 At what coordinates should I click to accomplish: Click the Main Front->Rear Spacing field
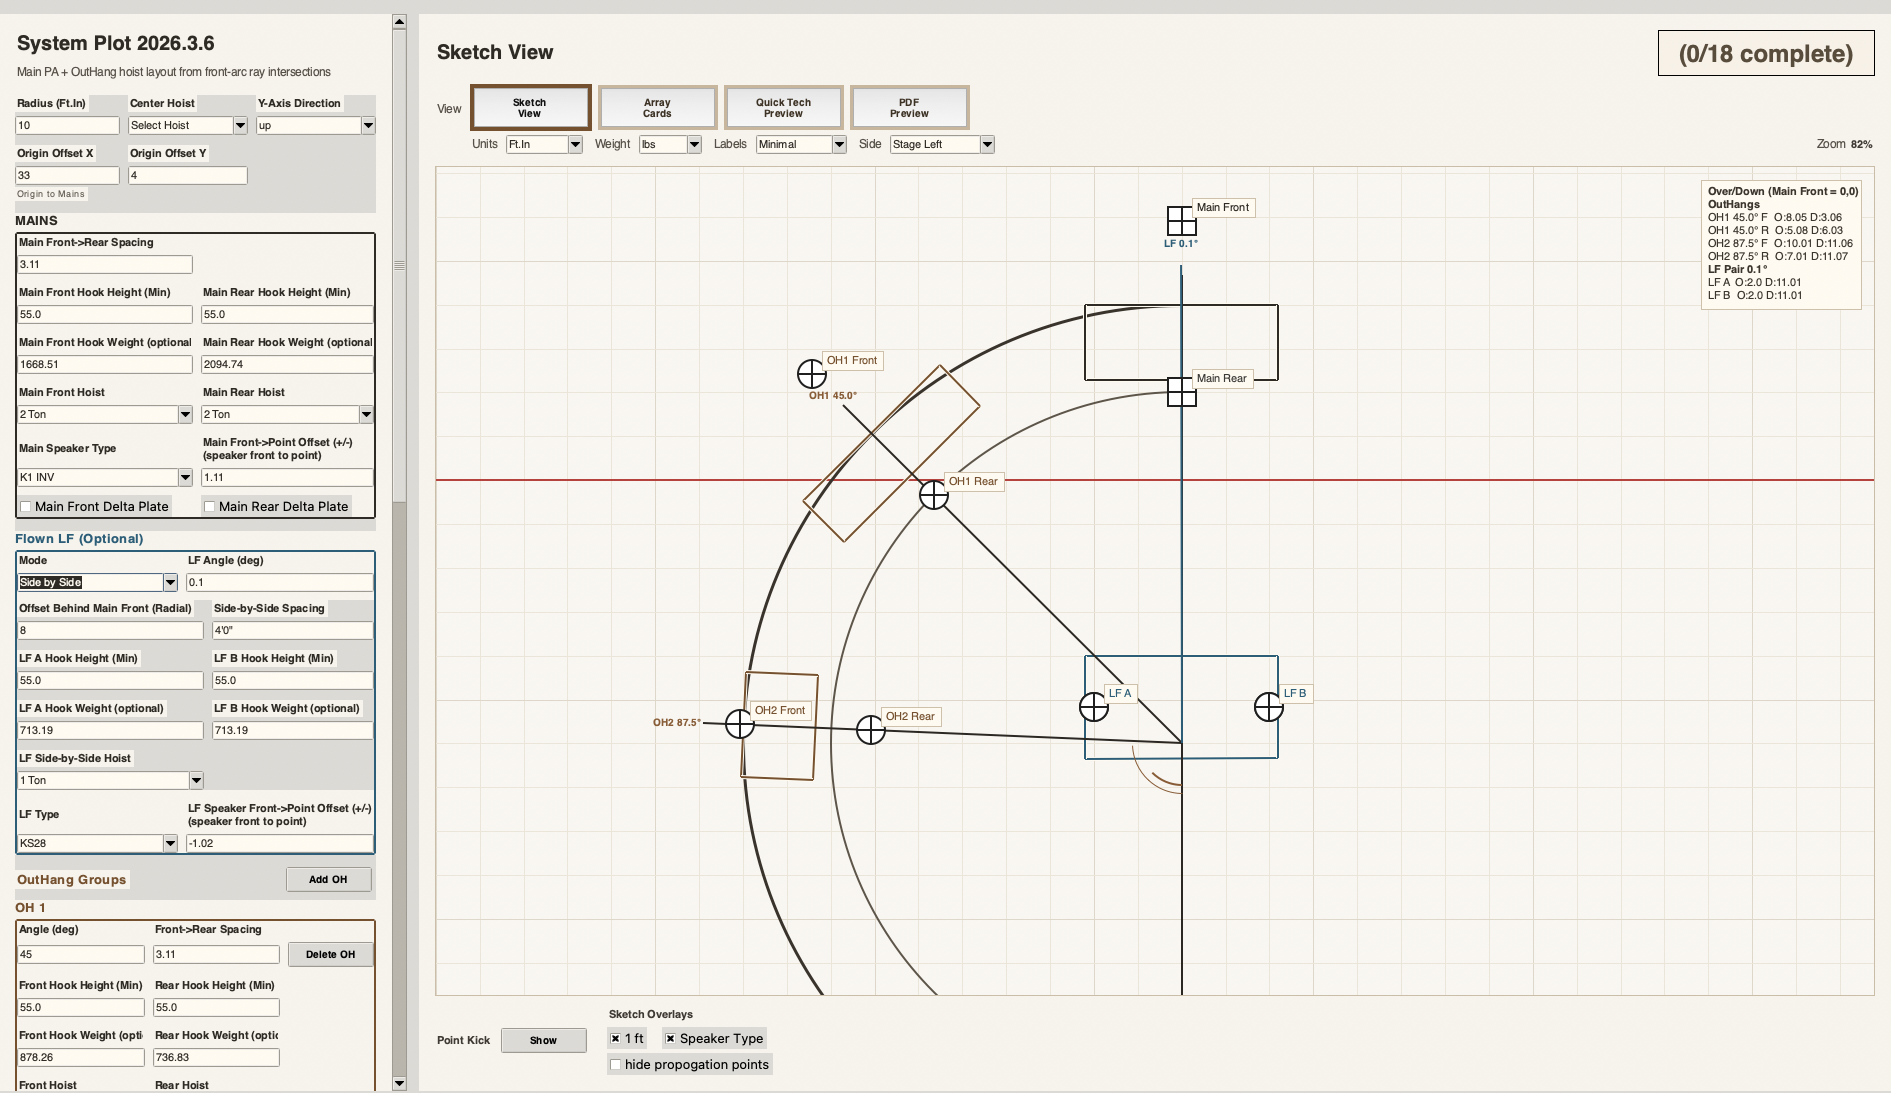[x=104, y=264]
